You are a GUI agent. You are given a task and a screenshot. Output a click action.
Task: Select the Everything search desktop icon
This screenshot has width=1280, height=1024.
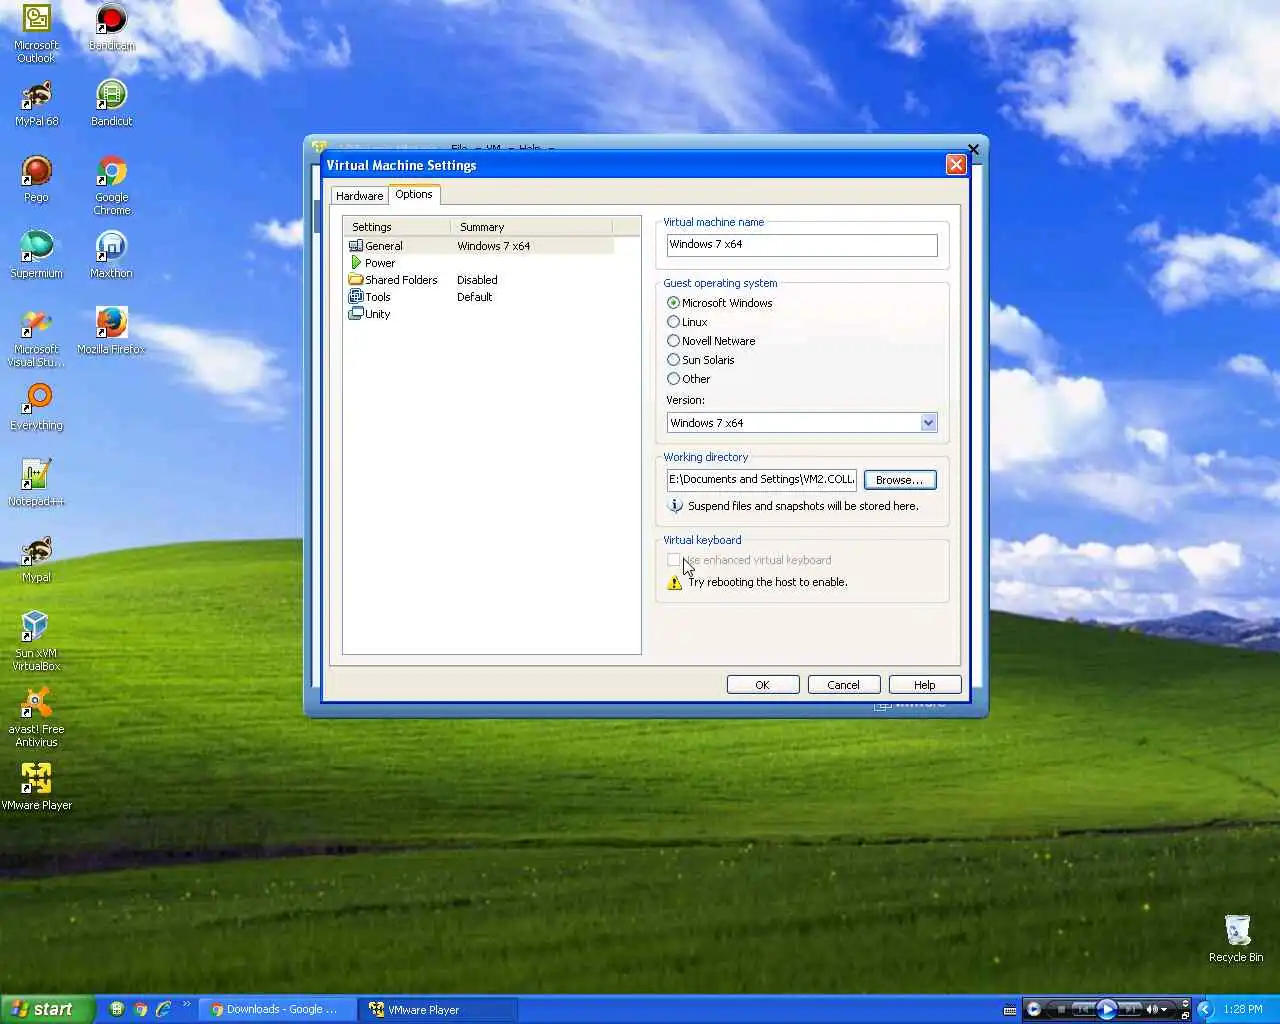(x=36, y=407)
